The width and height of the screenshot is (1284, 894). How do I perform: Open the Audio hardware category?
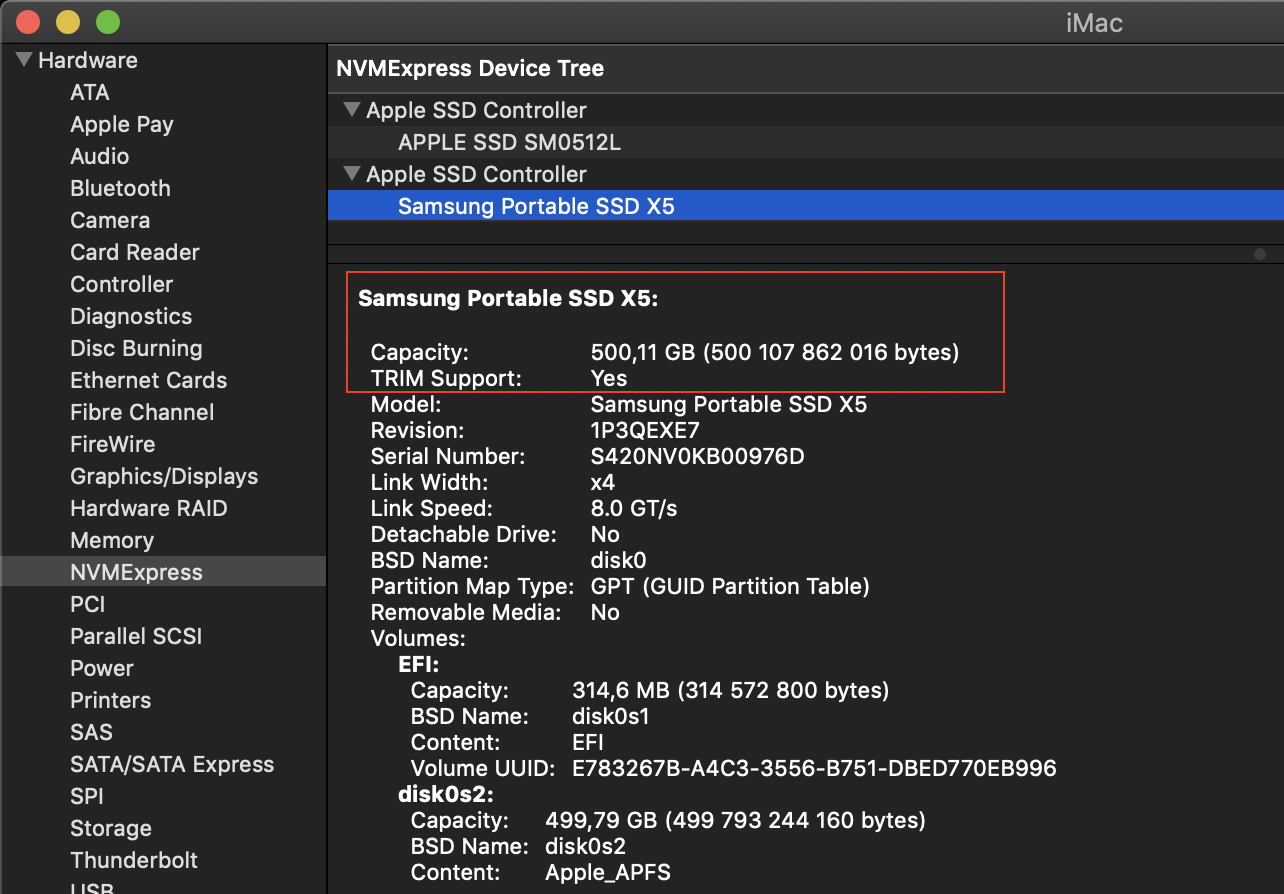(100, 156)
